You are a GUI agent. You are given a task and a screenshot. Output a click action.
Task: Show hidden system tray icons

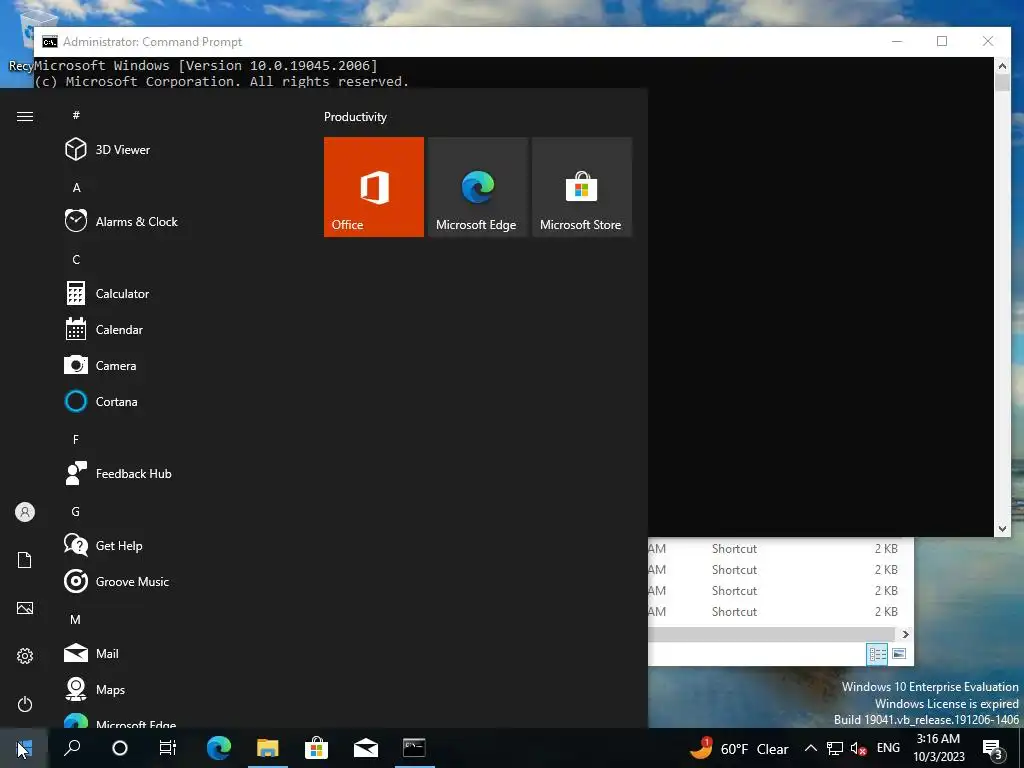810,748
